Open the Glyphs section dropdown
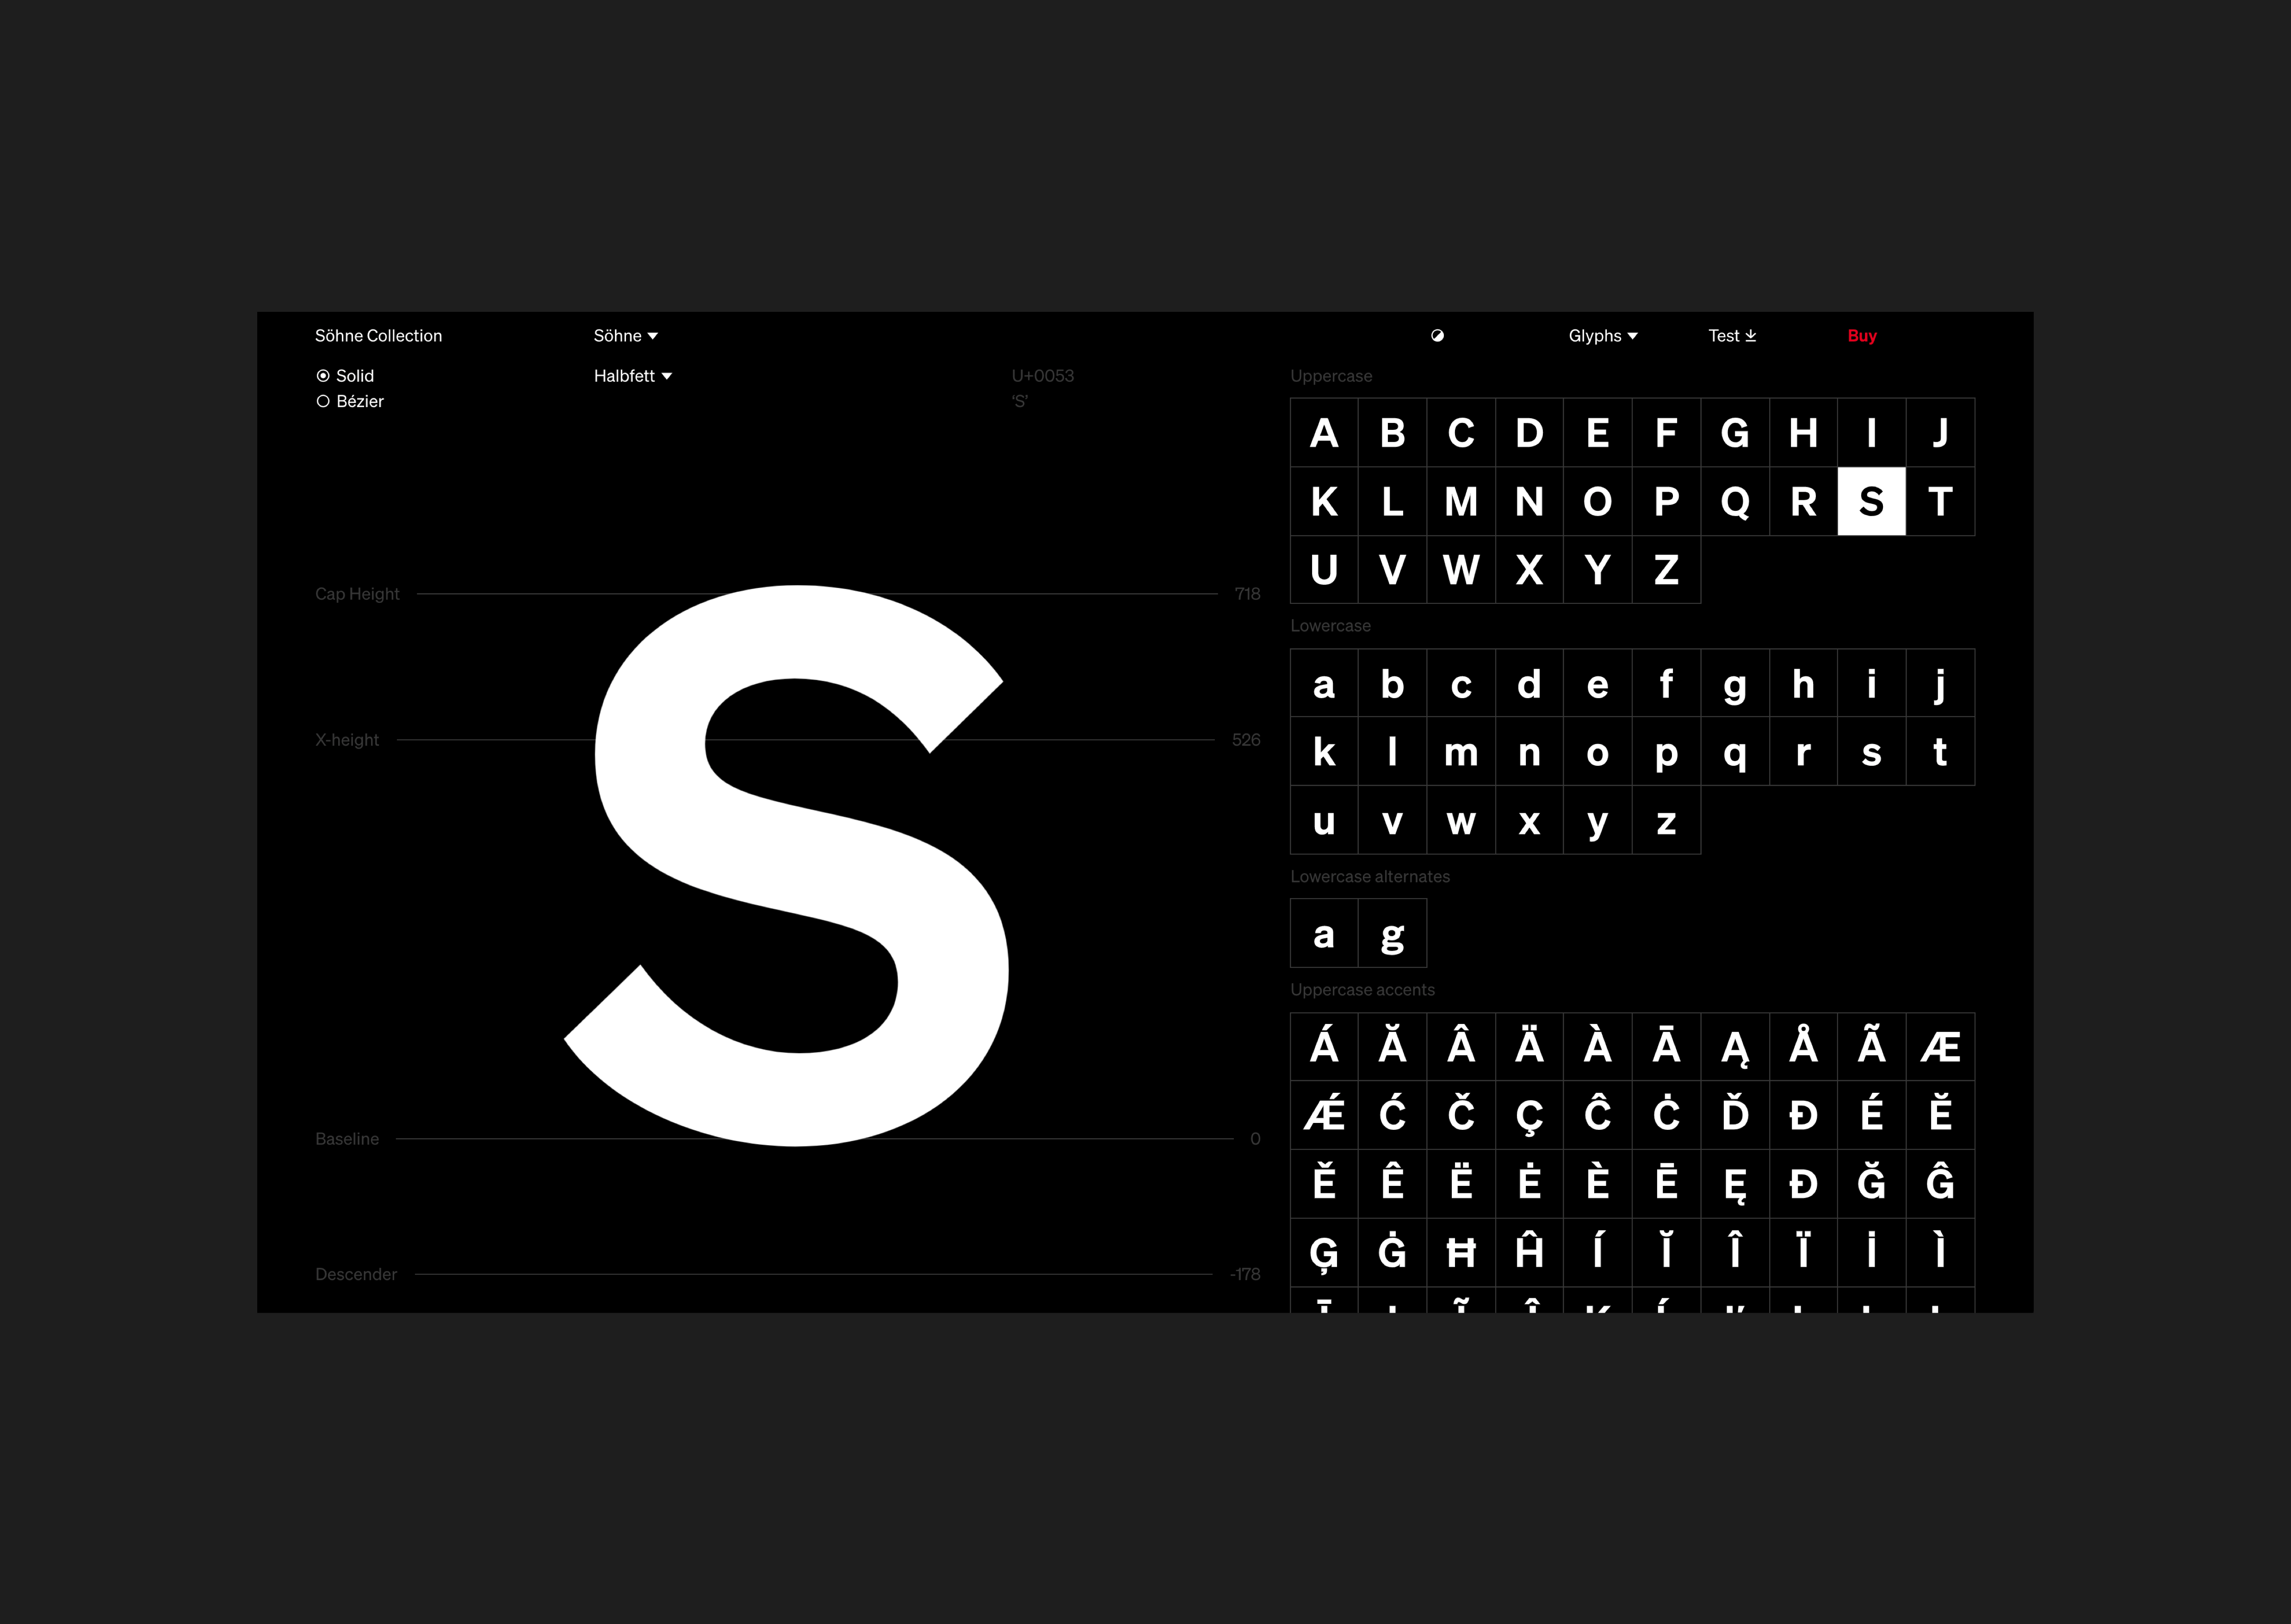 pos(1602,336)
